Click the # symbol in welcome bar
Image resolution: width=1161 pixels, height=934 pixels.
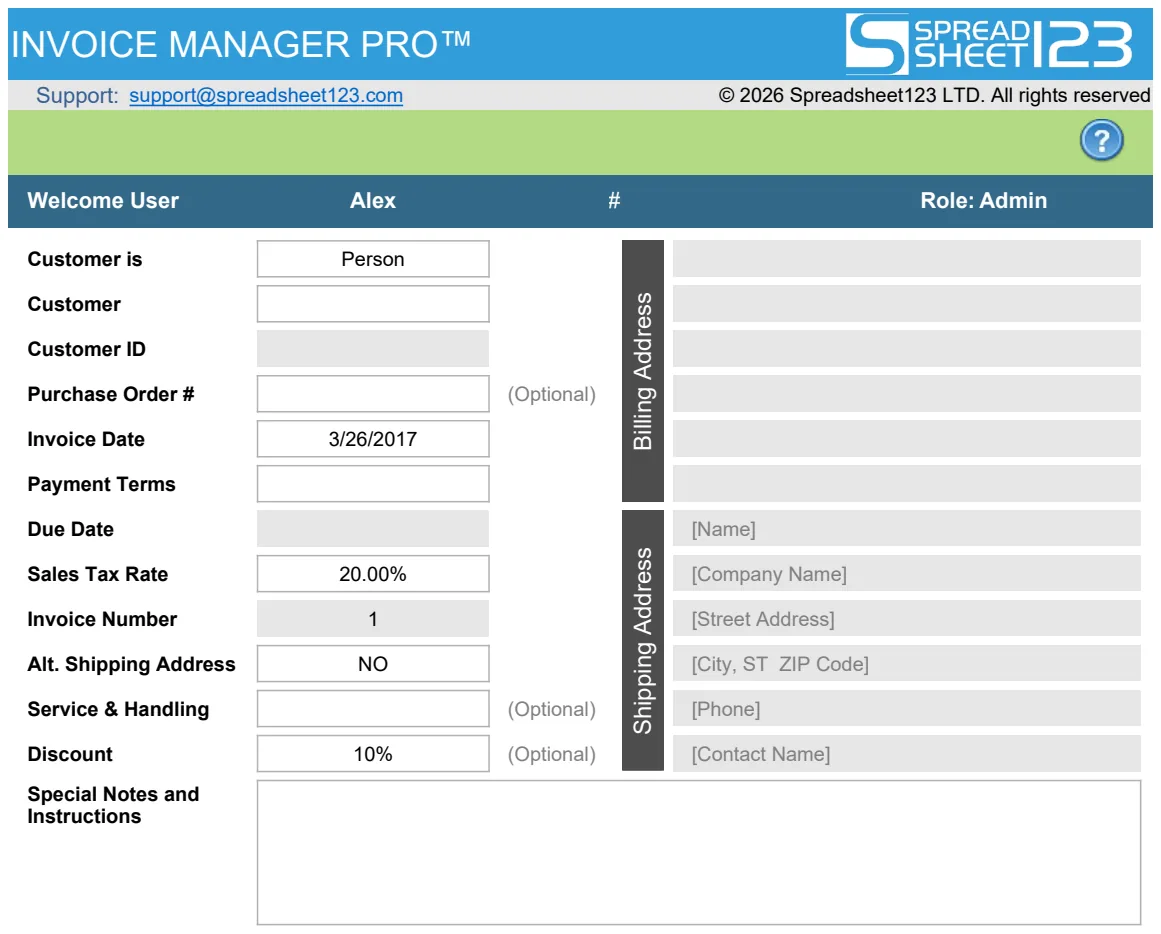pos(614,201)
